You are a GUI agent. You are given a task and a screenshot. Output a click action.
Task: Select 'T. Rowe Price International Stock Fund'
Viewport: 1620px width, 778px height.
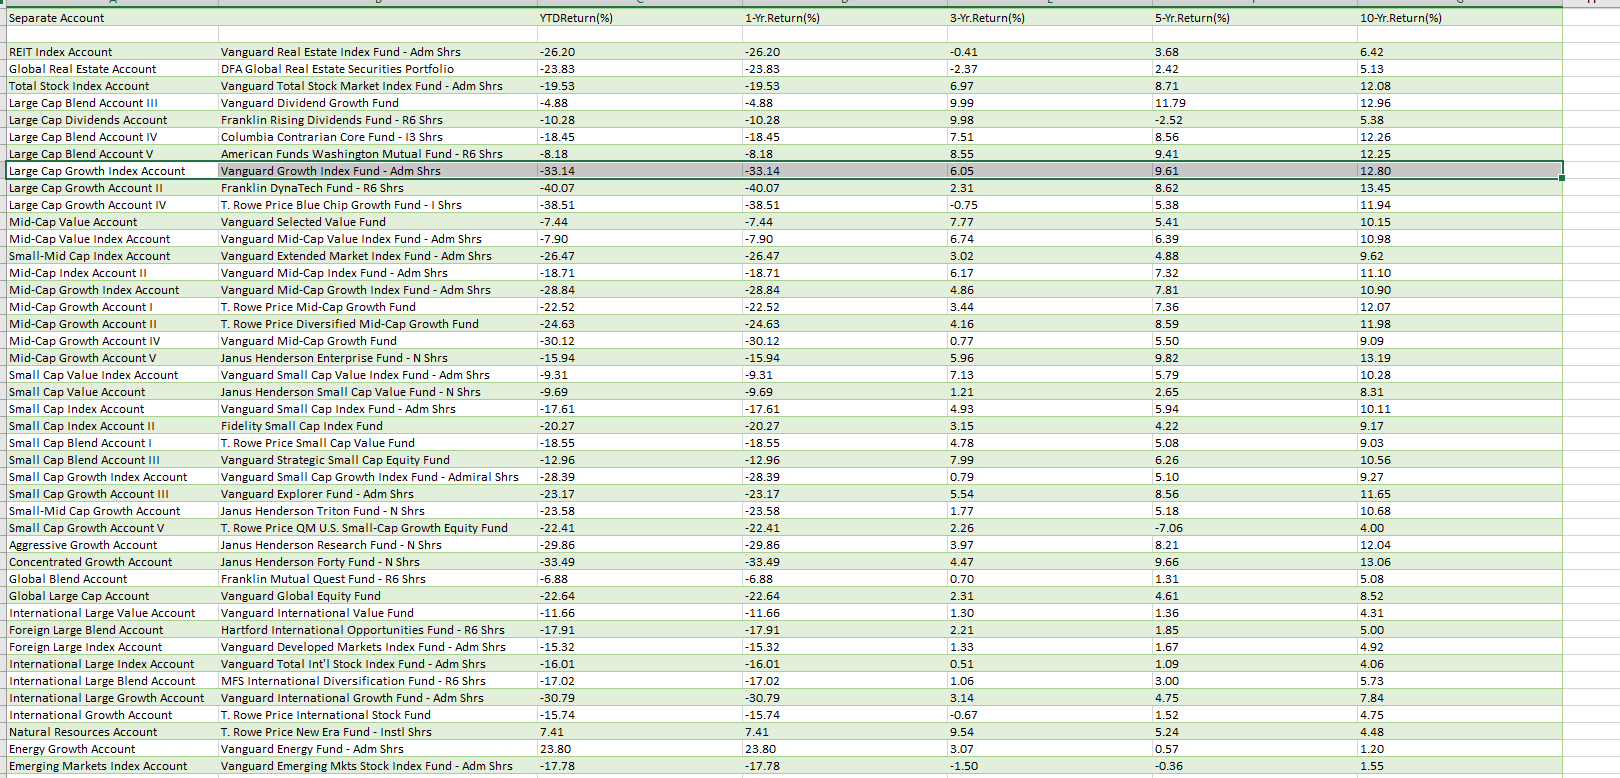click(x=378, y=715)
